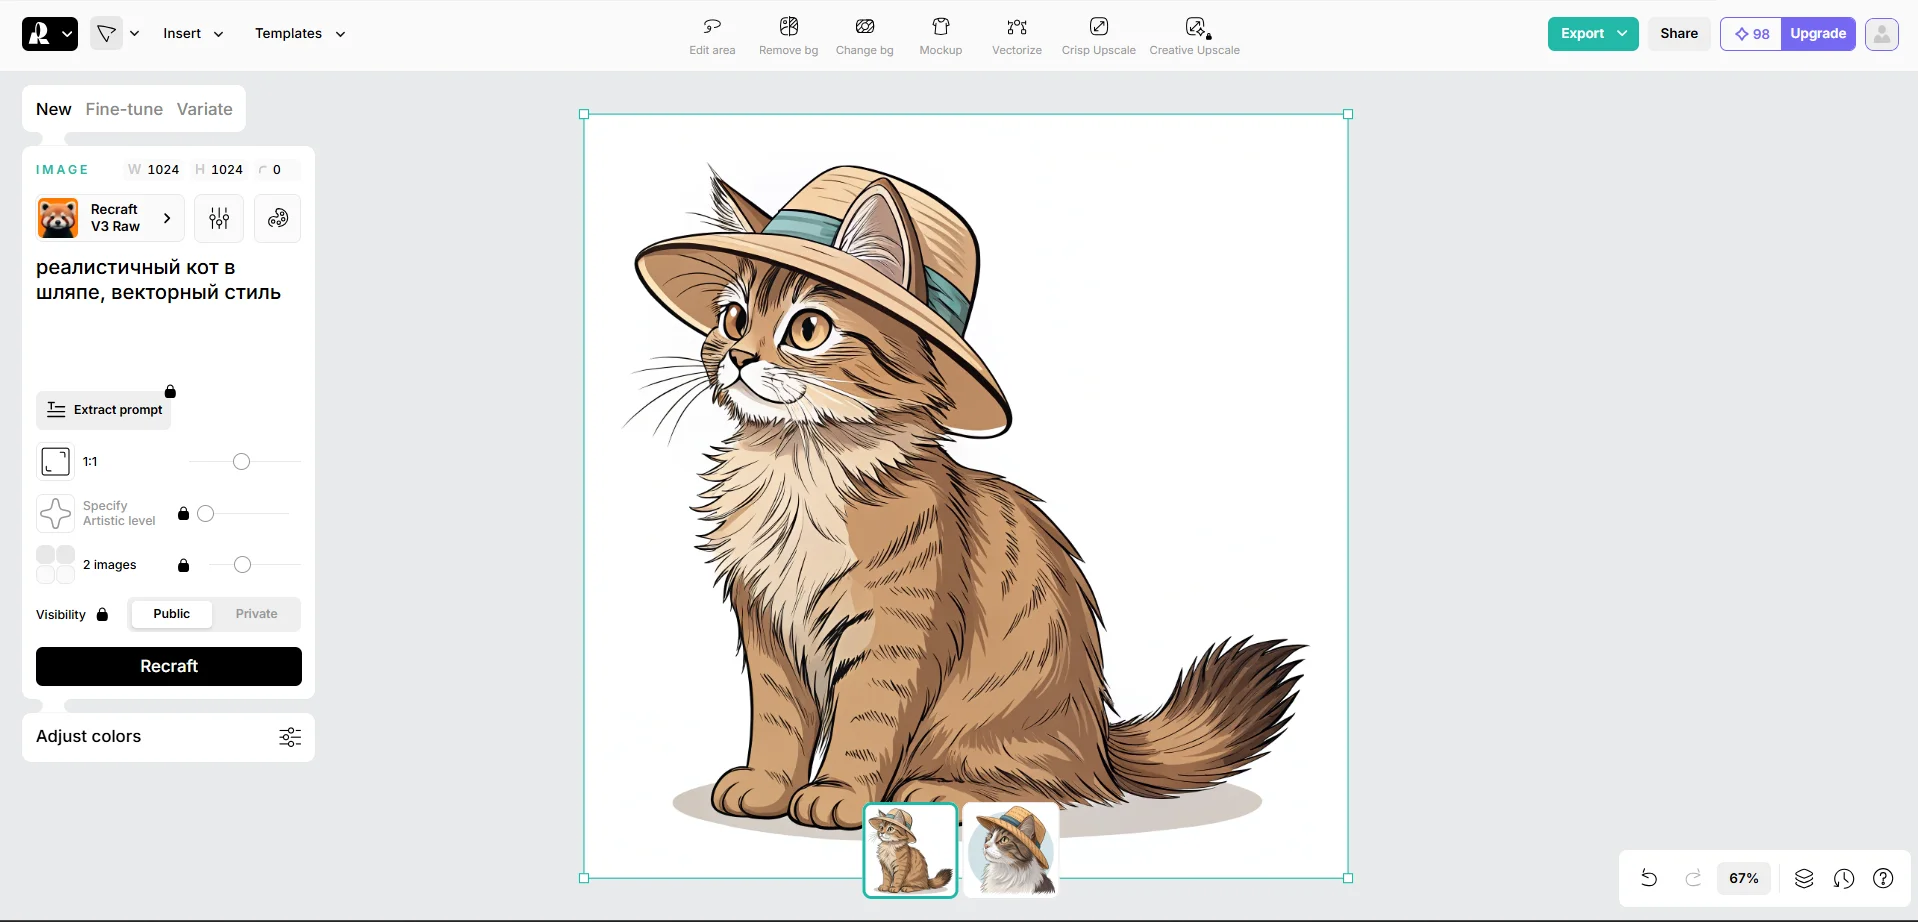This screenshot has height=922, width=1918.
Task: Adjust the aspect ratio slider handle
Action: [x=241, y=461]
